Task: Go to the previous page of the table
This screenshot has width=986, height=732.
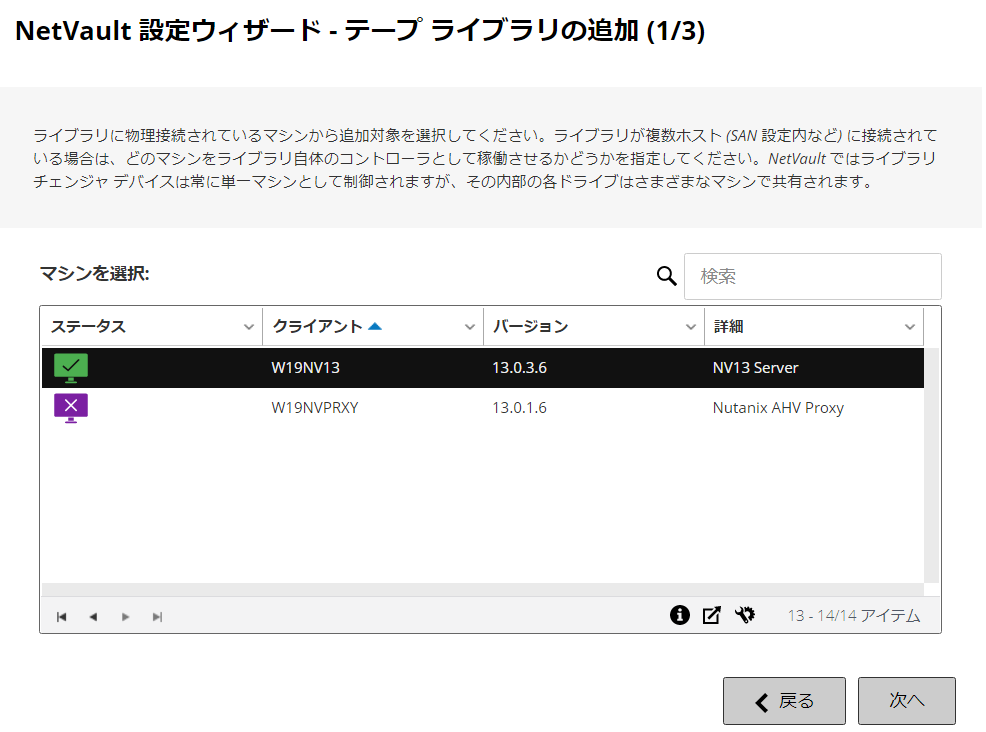Action: [x=93, y=617]
